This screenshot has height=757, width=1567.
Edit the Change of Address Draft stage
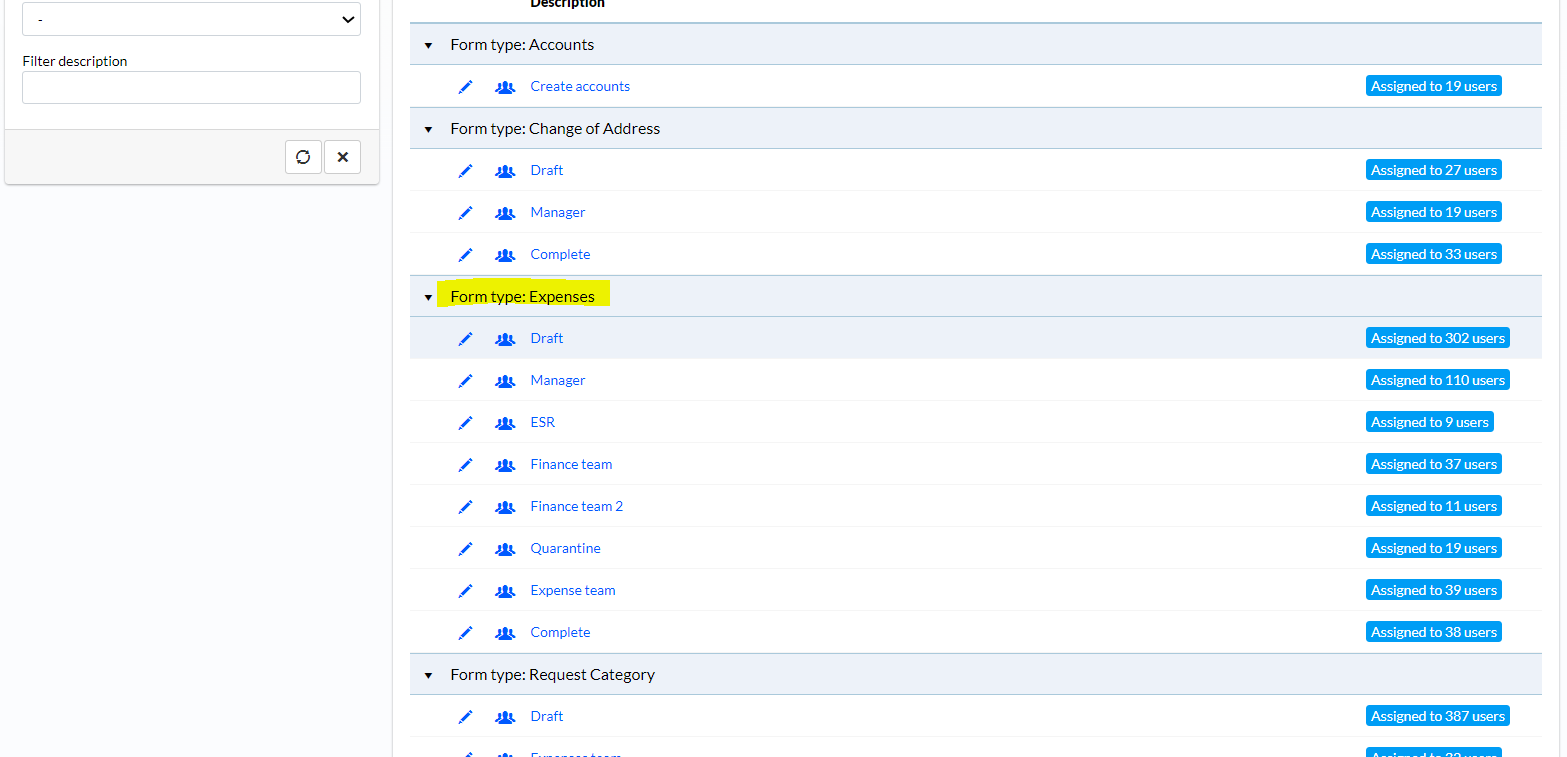tap(465, 171)
